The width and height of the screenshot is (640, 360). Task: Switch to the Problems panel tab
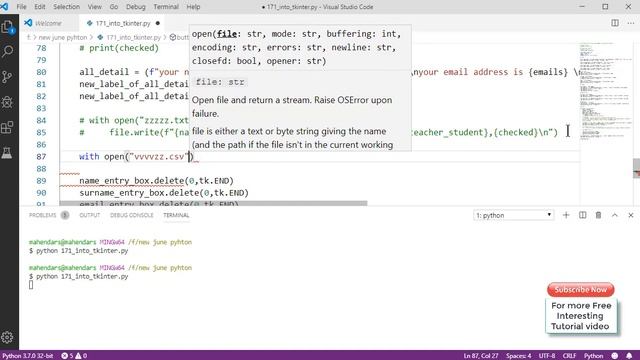coord(42,215)
